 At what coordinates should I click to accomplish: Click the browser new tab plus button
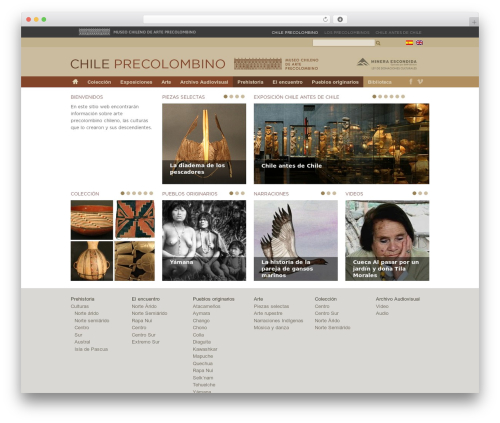(474, 22)
